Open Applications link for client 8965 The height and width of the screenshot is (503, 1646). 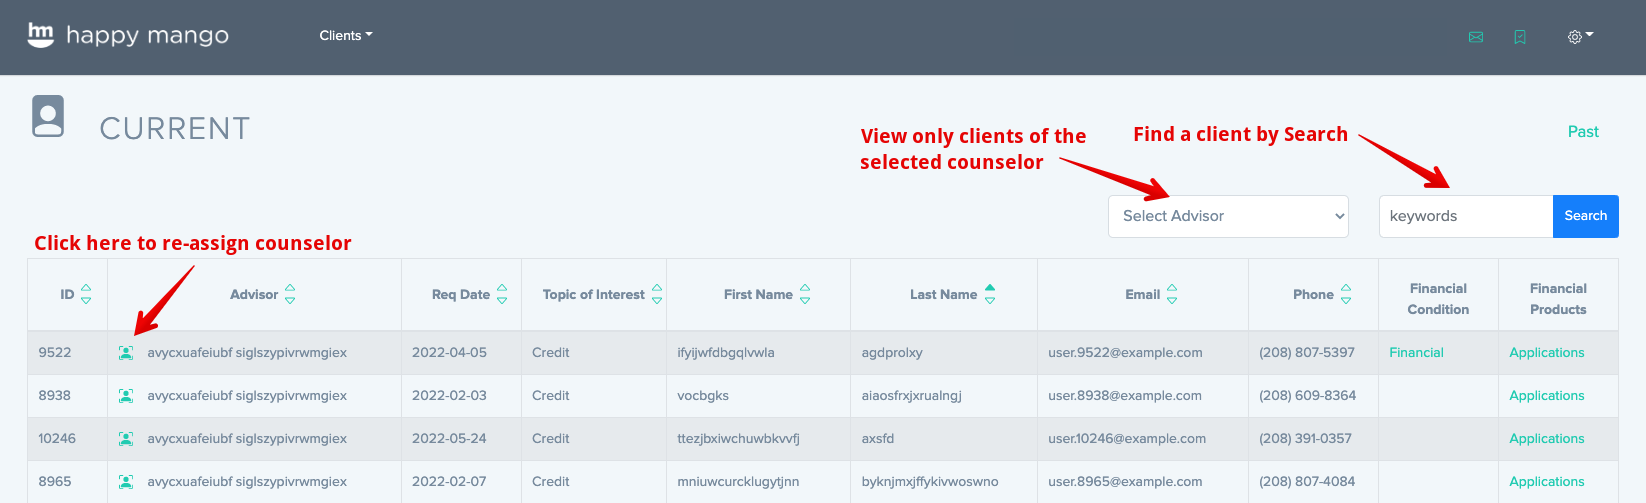(x=1547, y=481)
